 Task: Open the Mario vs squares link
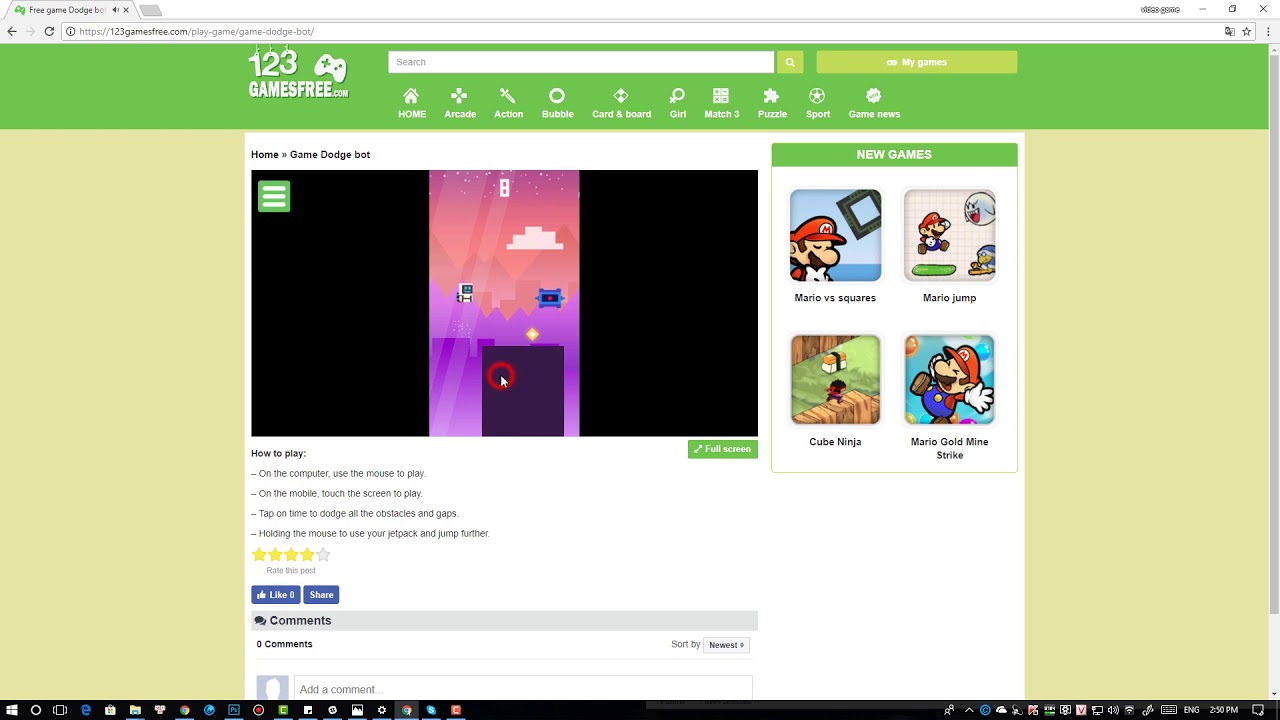835,298
